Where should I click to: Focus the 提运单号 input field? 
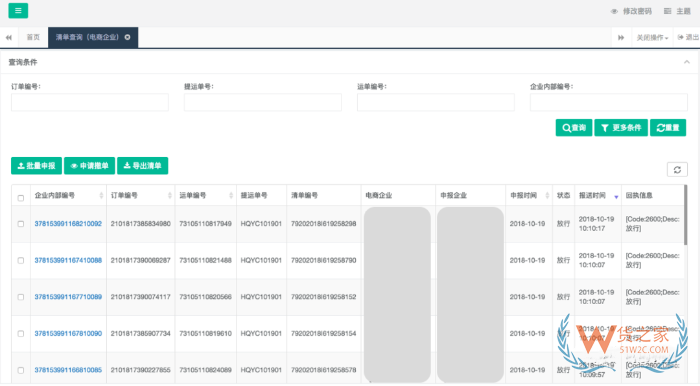pos(263,102)
